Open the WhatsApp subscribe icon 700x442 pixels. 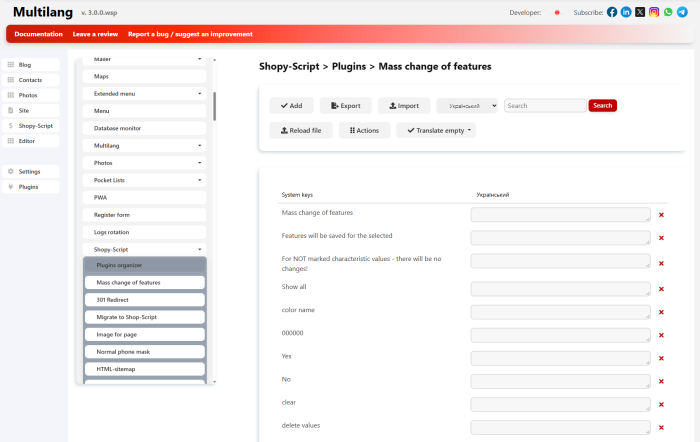coord(668,12)
